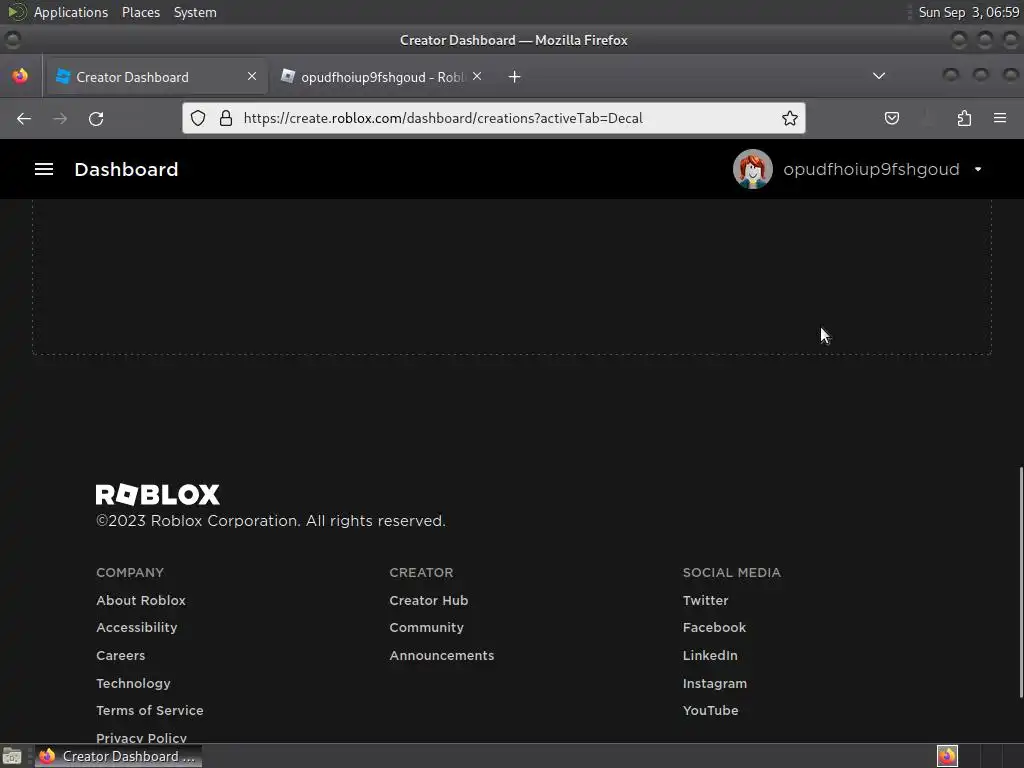Open the Twitter link
Viewport: 1024px width, 768px height.
[705, 600]
